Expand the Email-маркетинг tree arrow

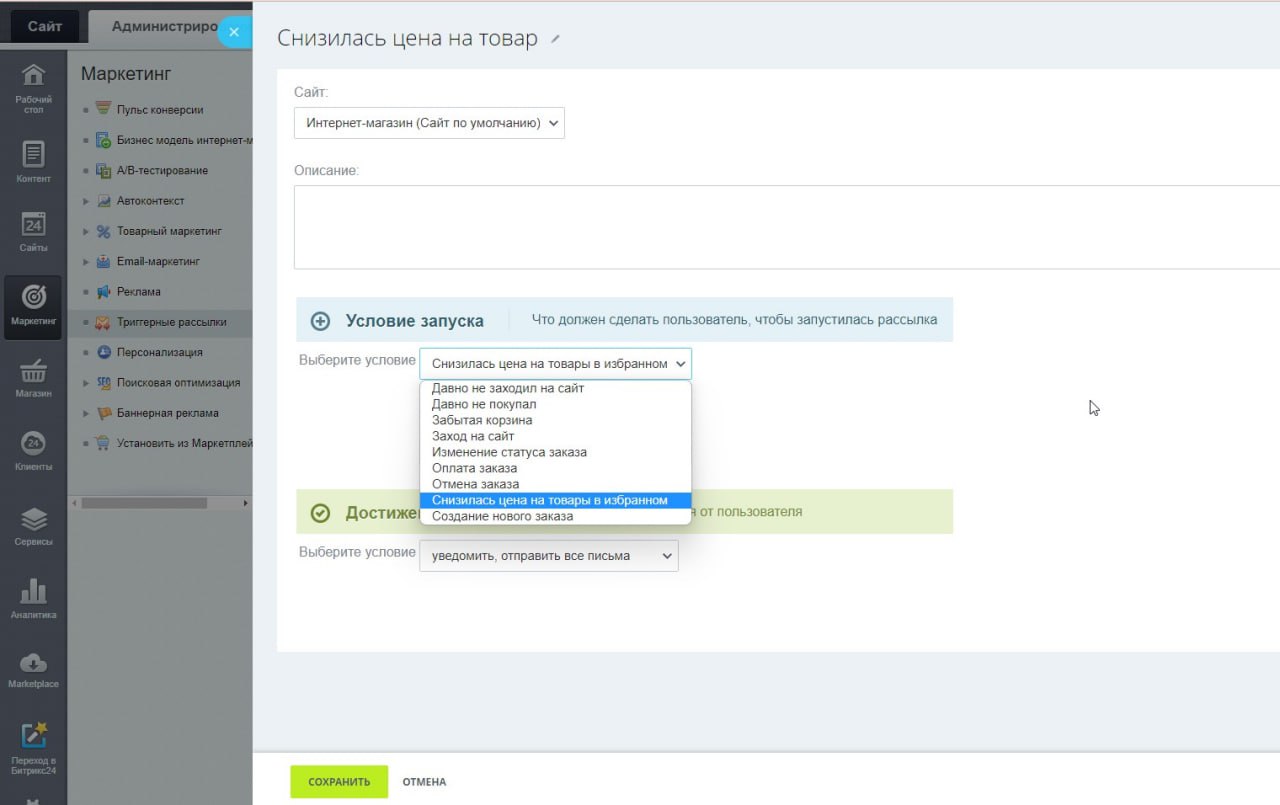tap(87, 261)
